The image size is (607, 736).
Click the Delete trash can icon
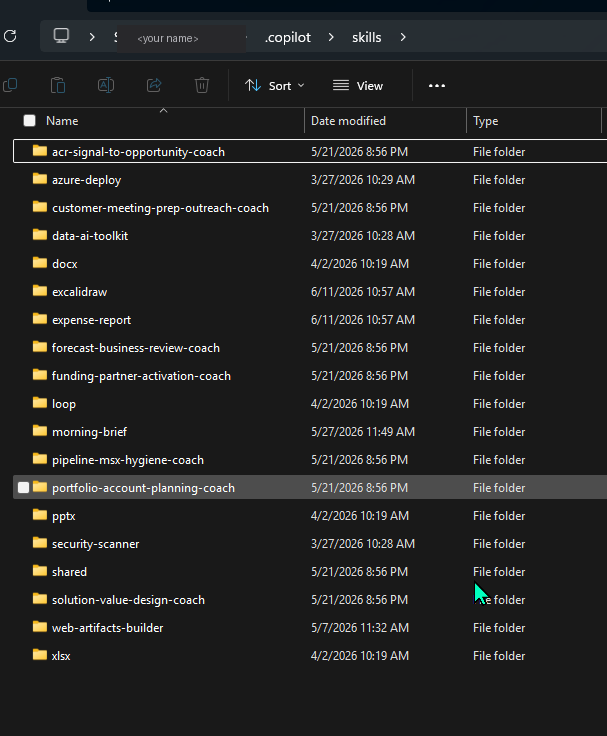tap(202, 85)
